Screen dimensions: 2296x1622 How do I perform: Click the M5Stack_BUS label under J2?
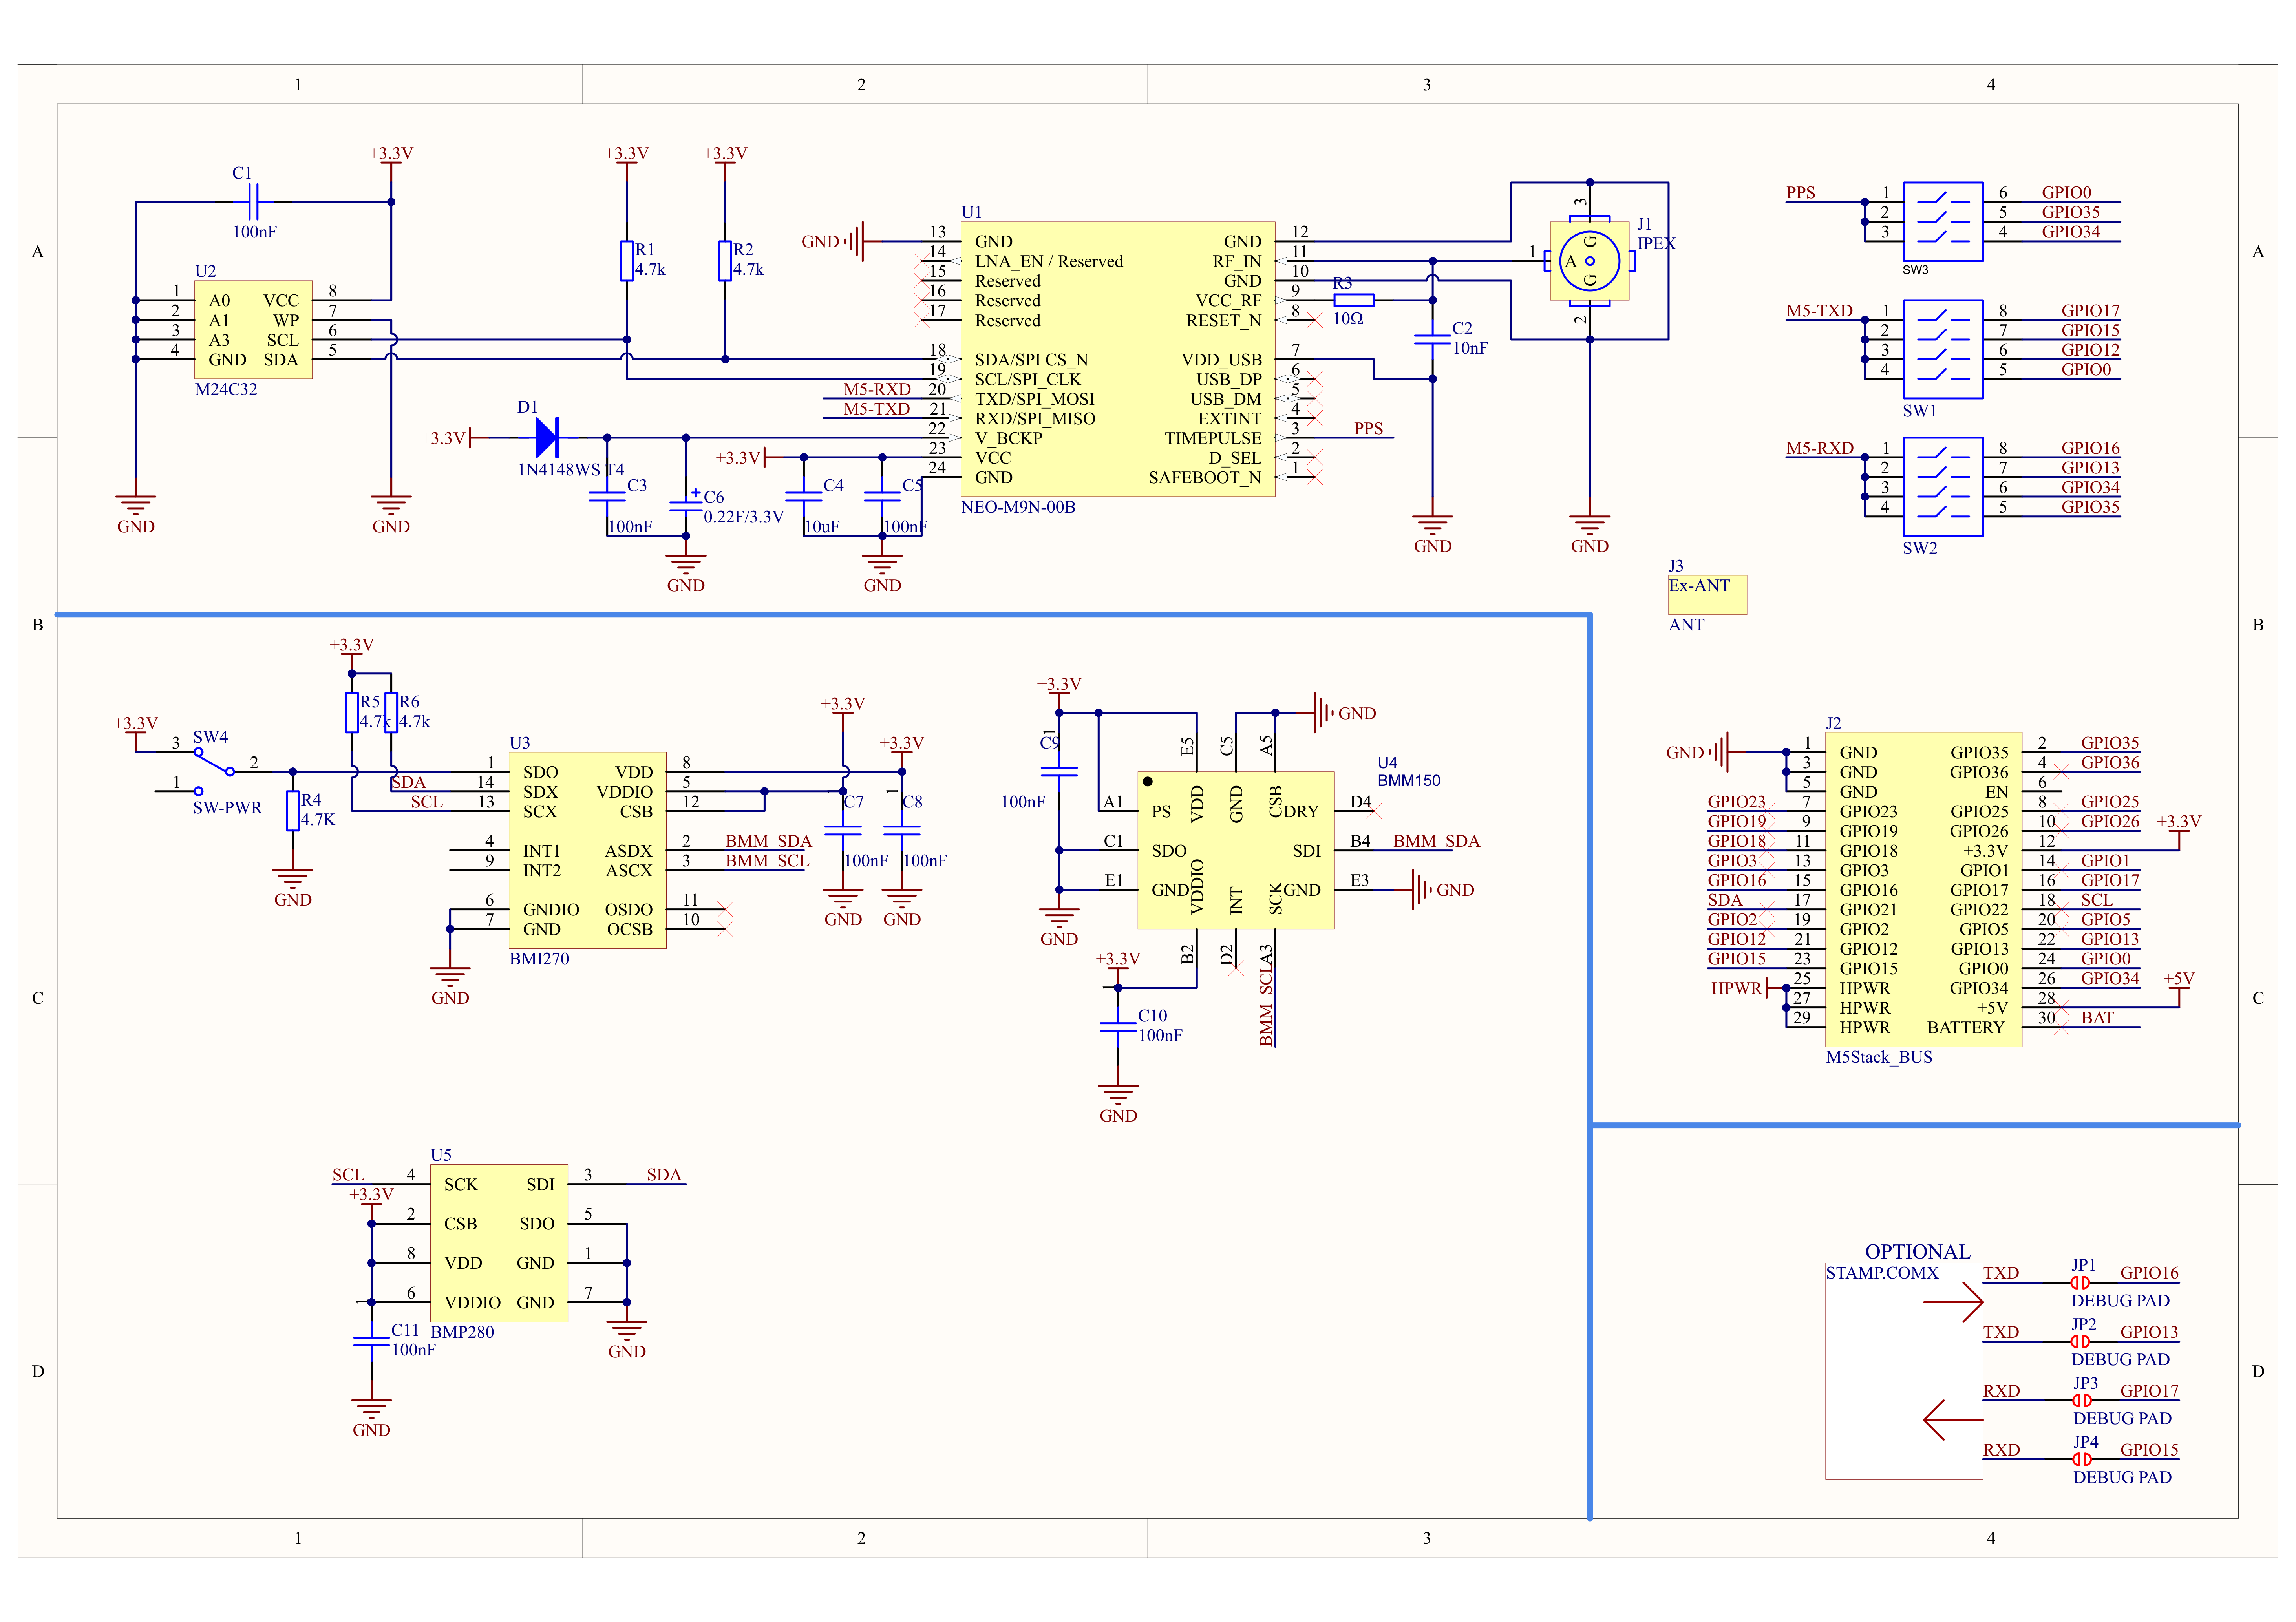click(x=1879, y=1057)
